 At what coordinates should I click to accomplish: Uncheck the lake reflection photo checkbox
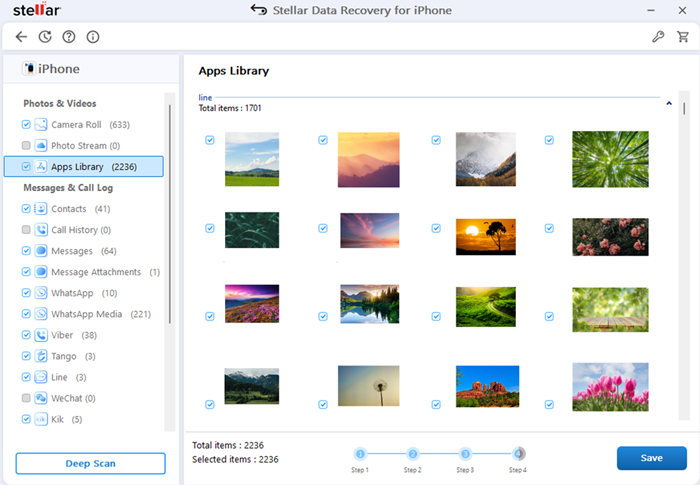click(323, 316)
